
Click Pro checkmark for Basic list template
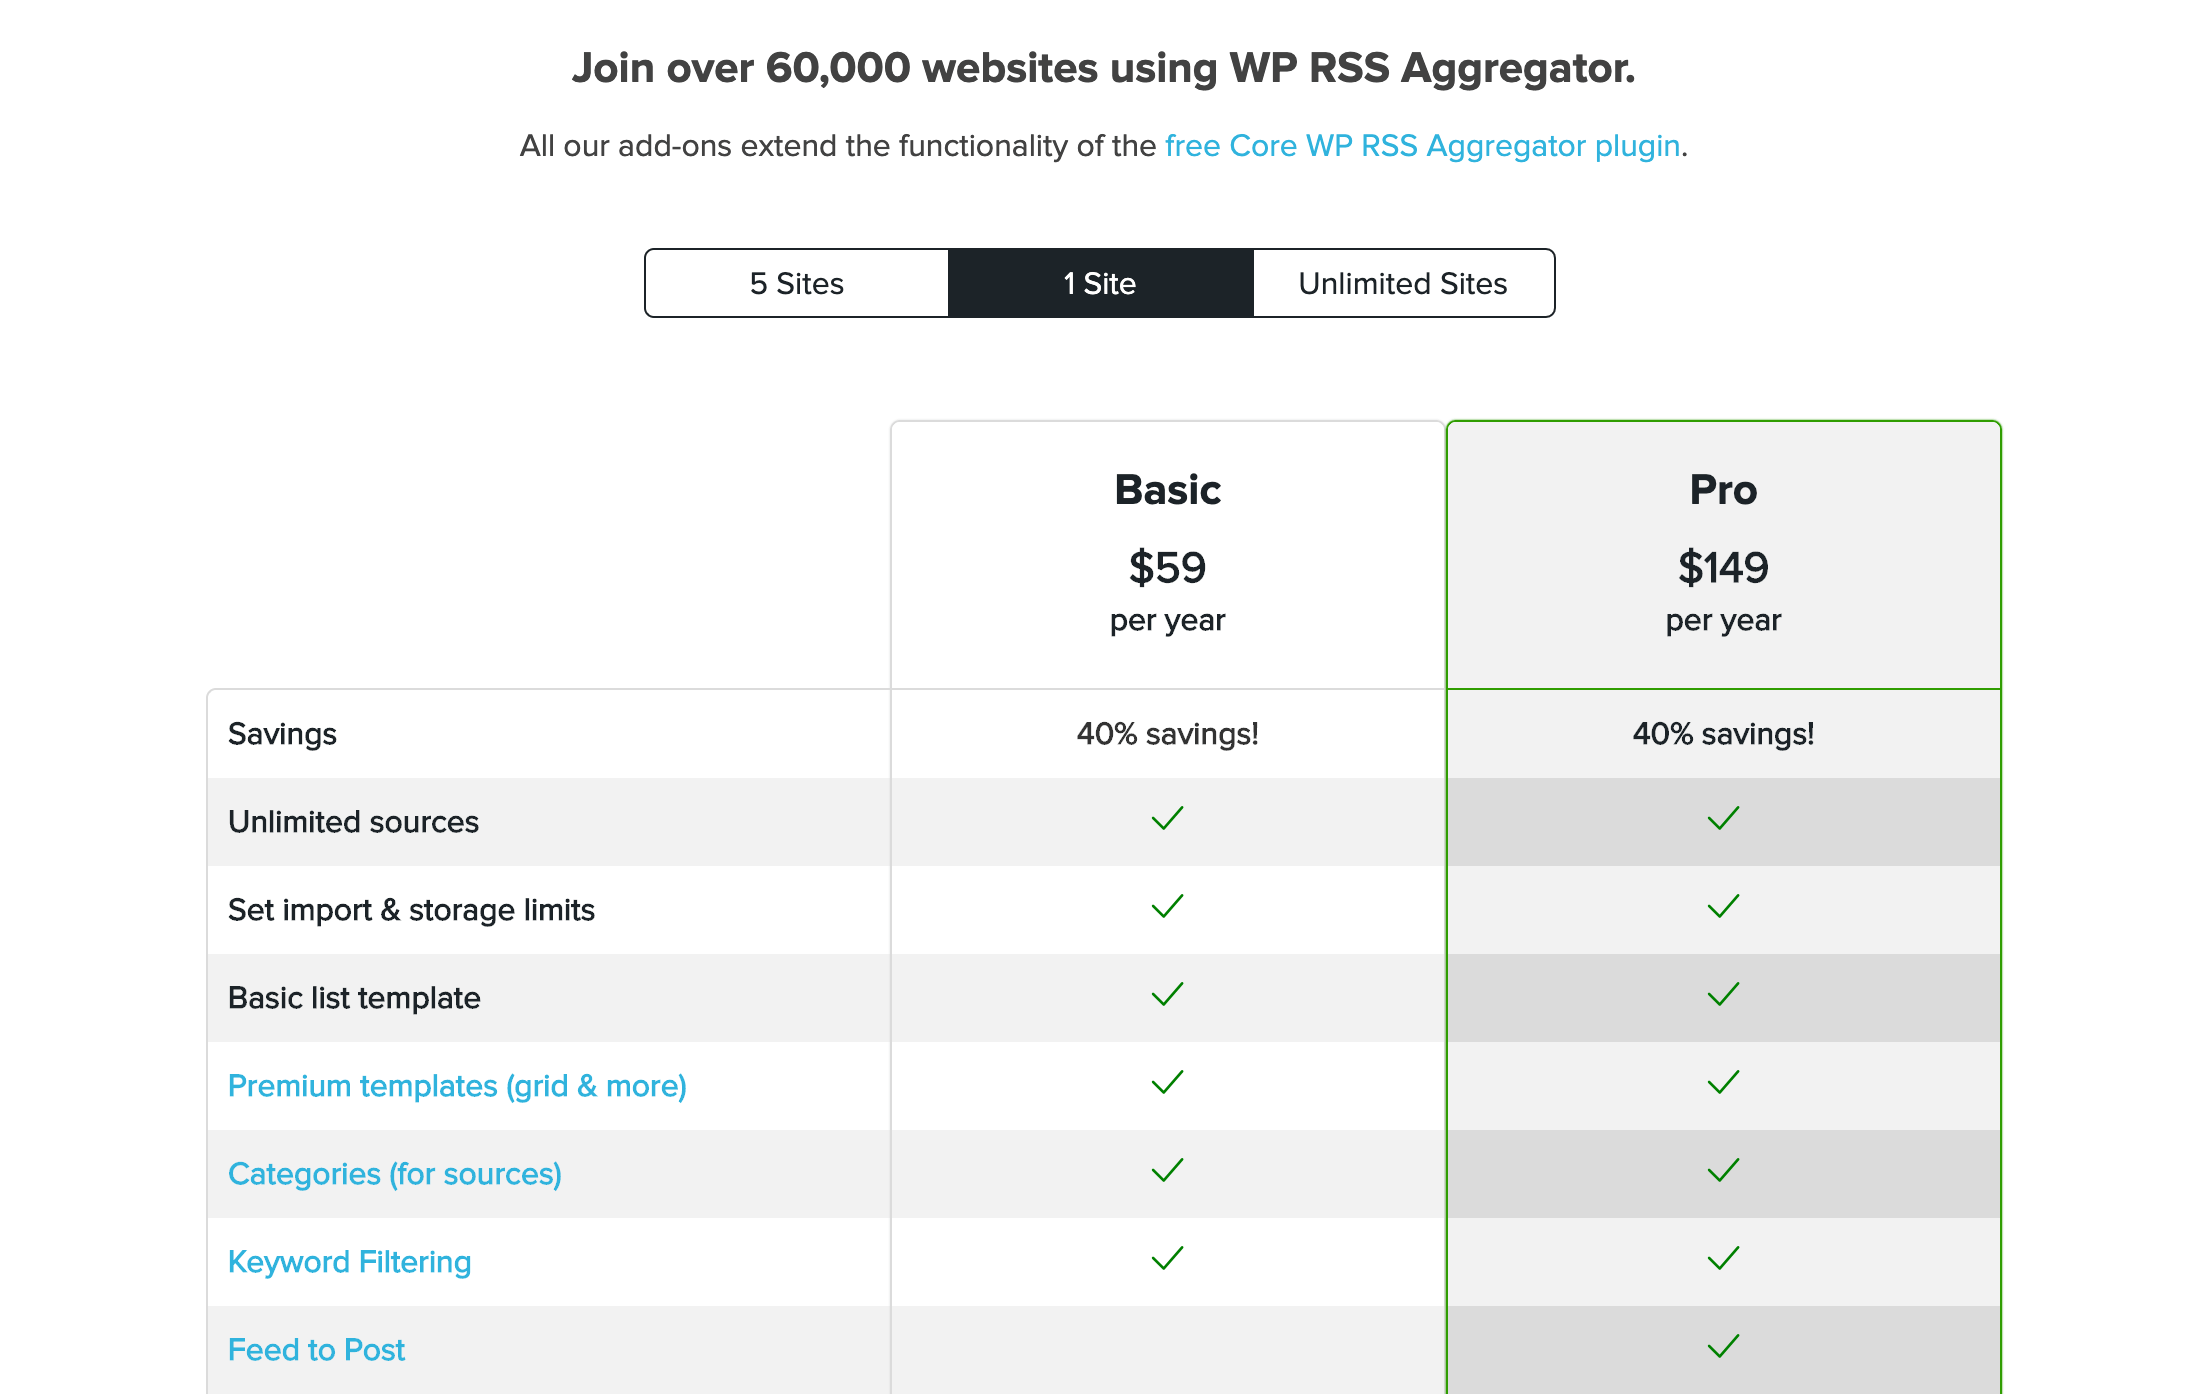pyautogui.click(x=1723, y=995)
